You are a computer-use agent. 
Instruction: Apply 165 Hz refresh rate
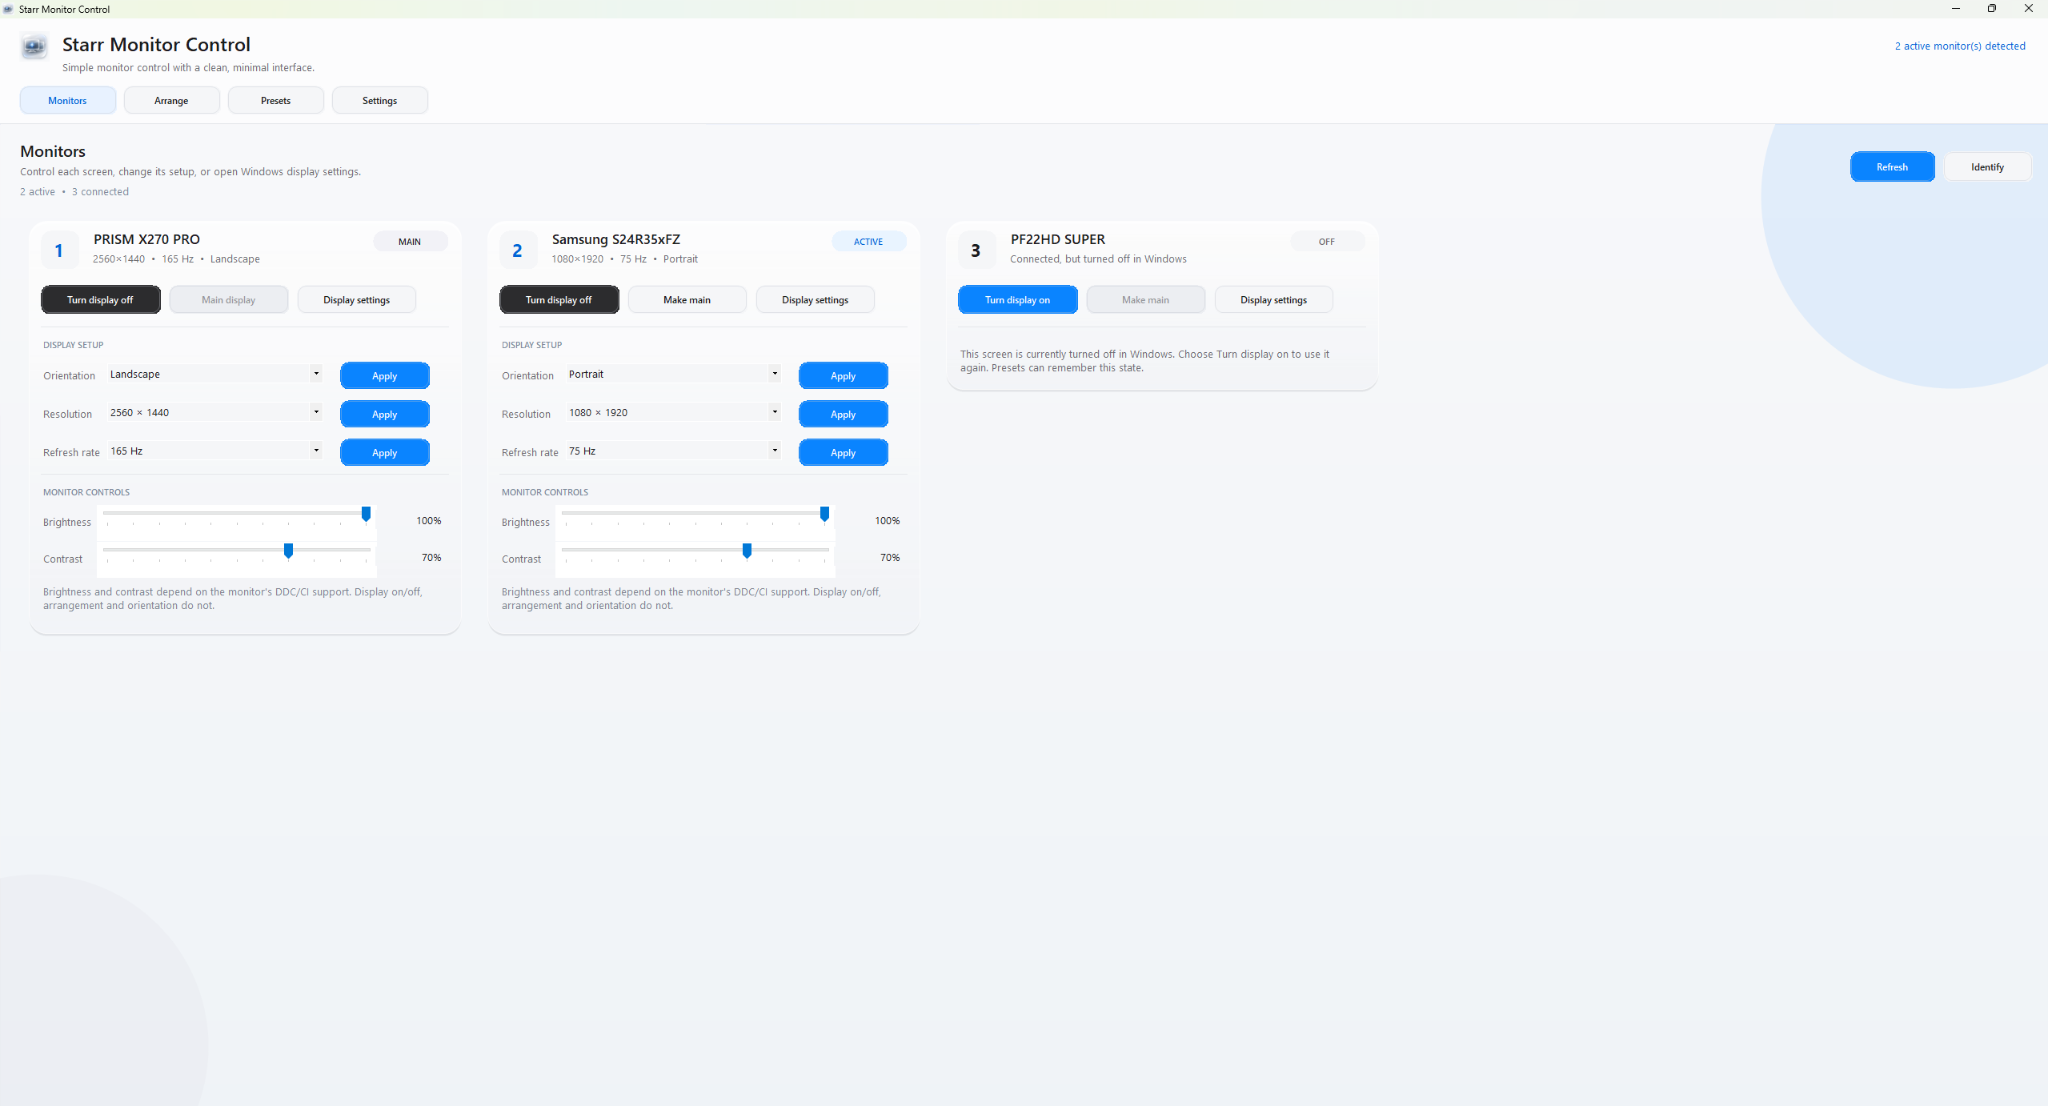385,453
